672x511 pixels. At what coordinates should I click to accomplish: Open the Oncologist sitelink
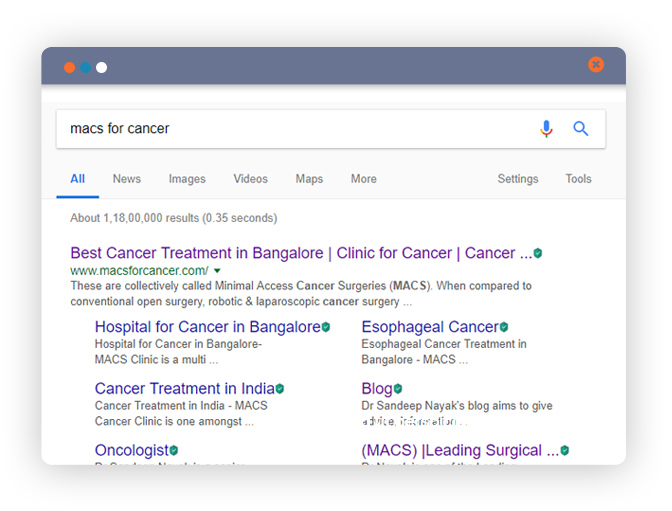[132, 451]
